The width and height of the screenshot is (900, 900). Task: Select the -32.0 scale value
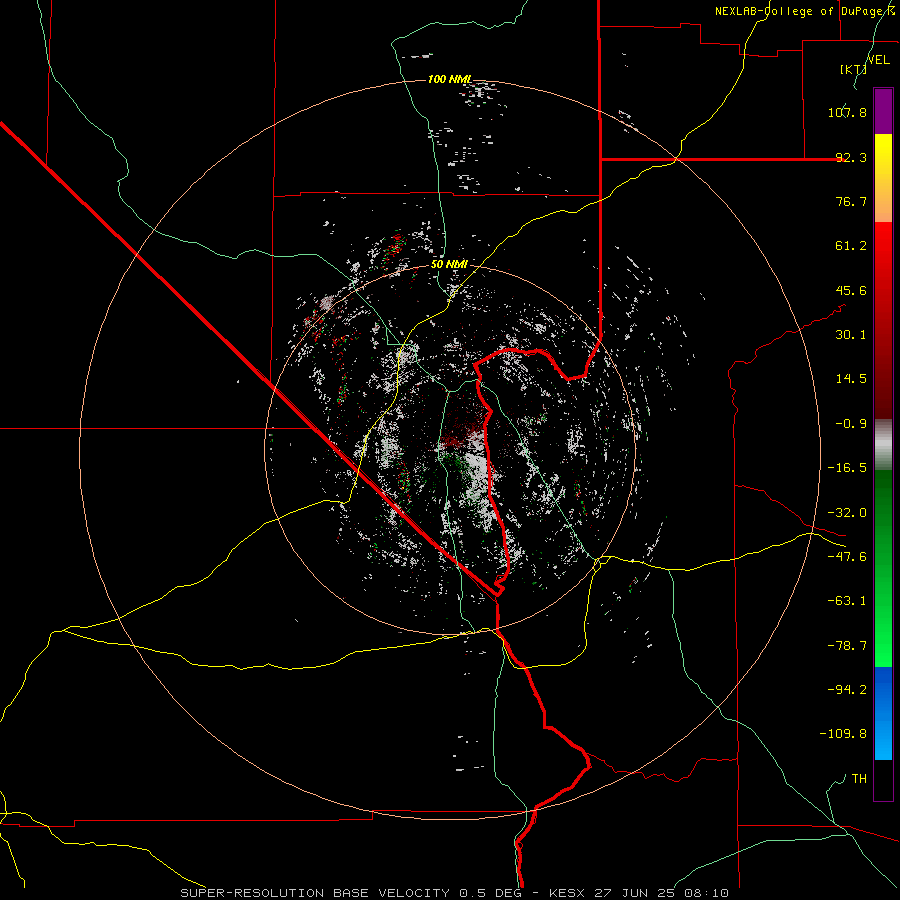point(847,513)
